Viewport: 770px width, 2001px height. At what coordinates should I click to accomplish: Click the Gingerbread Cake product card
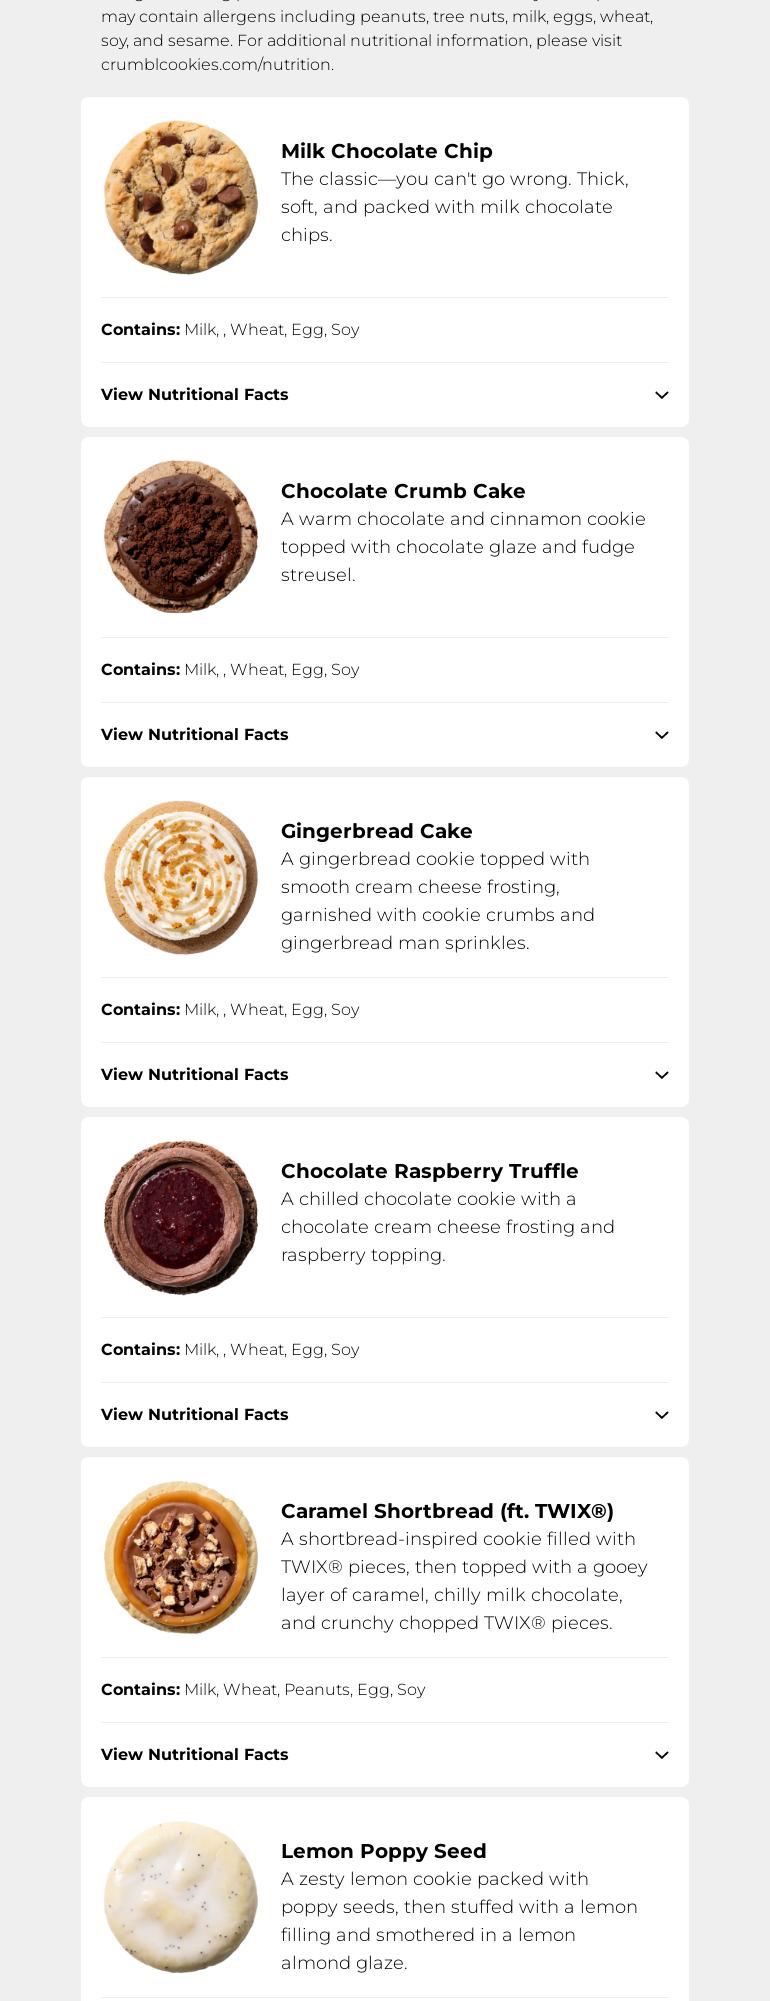point(384,941)
